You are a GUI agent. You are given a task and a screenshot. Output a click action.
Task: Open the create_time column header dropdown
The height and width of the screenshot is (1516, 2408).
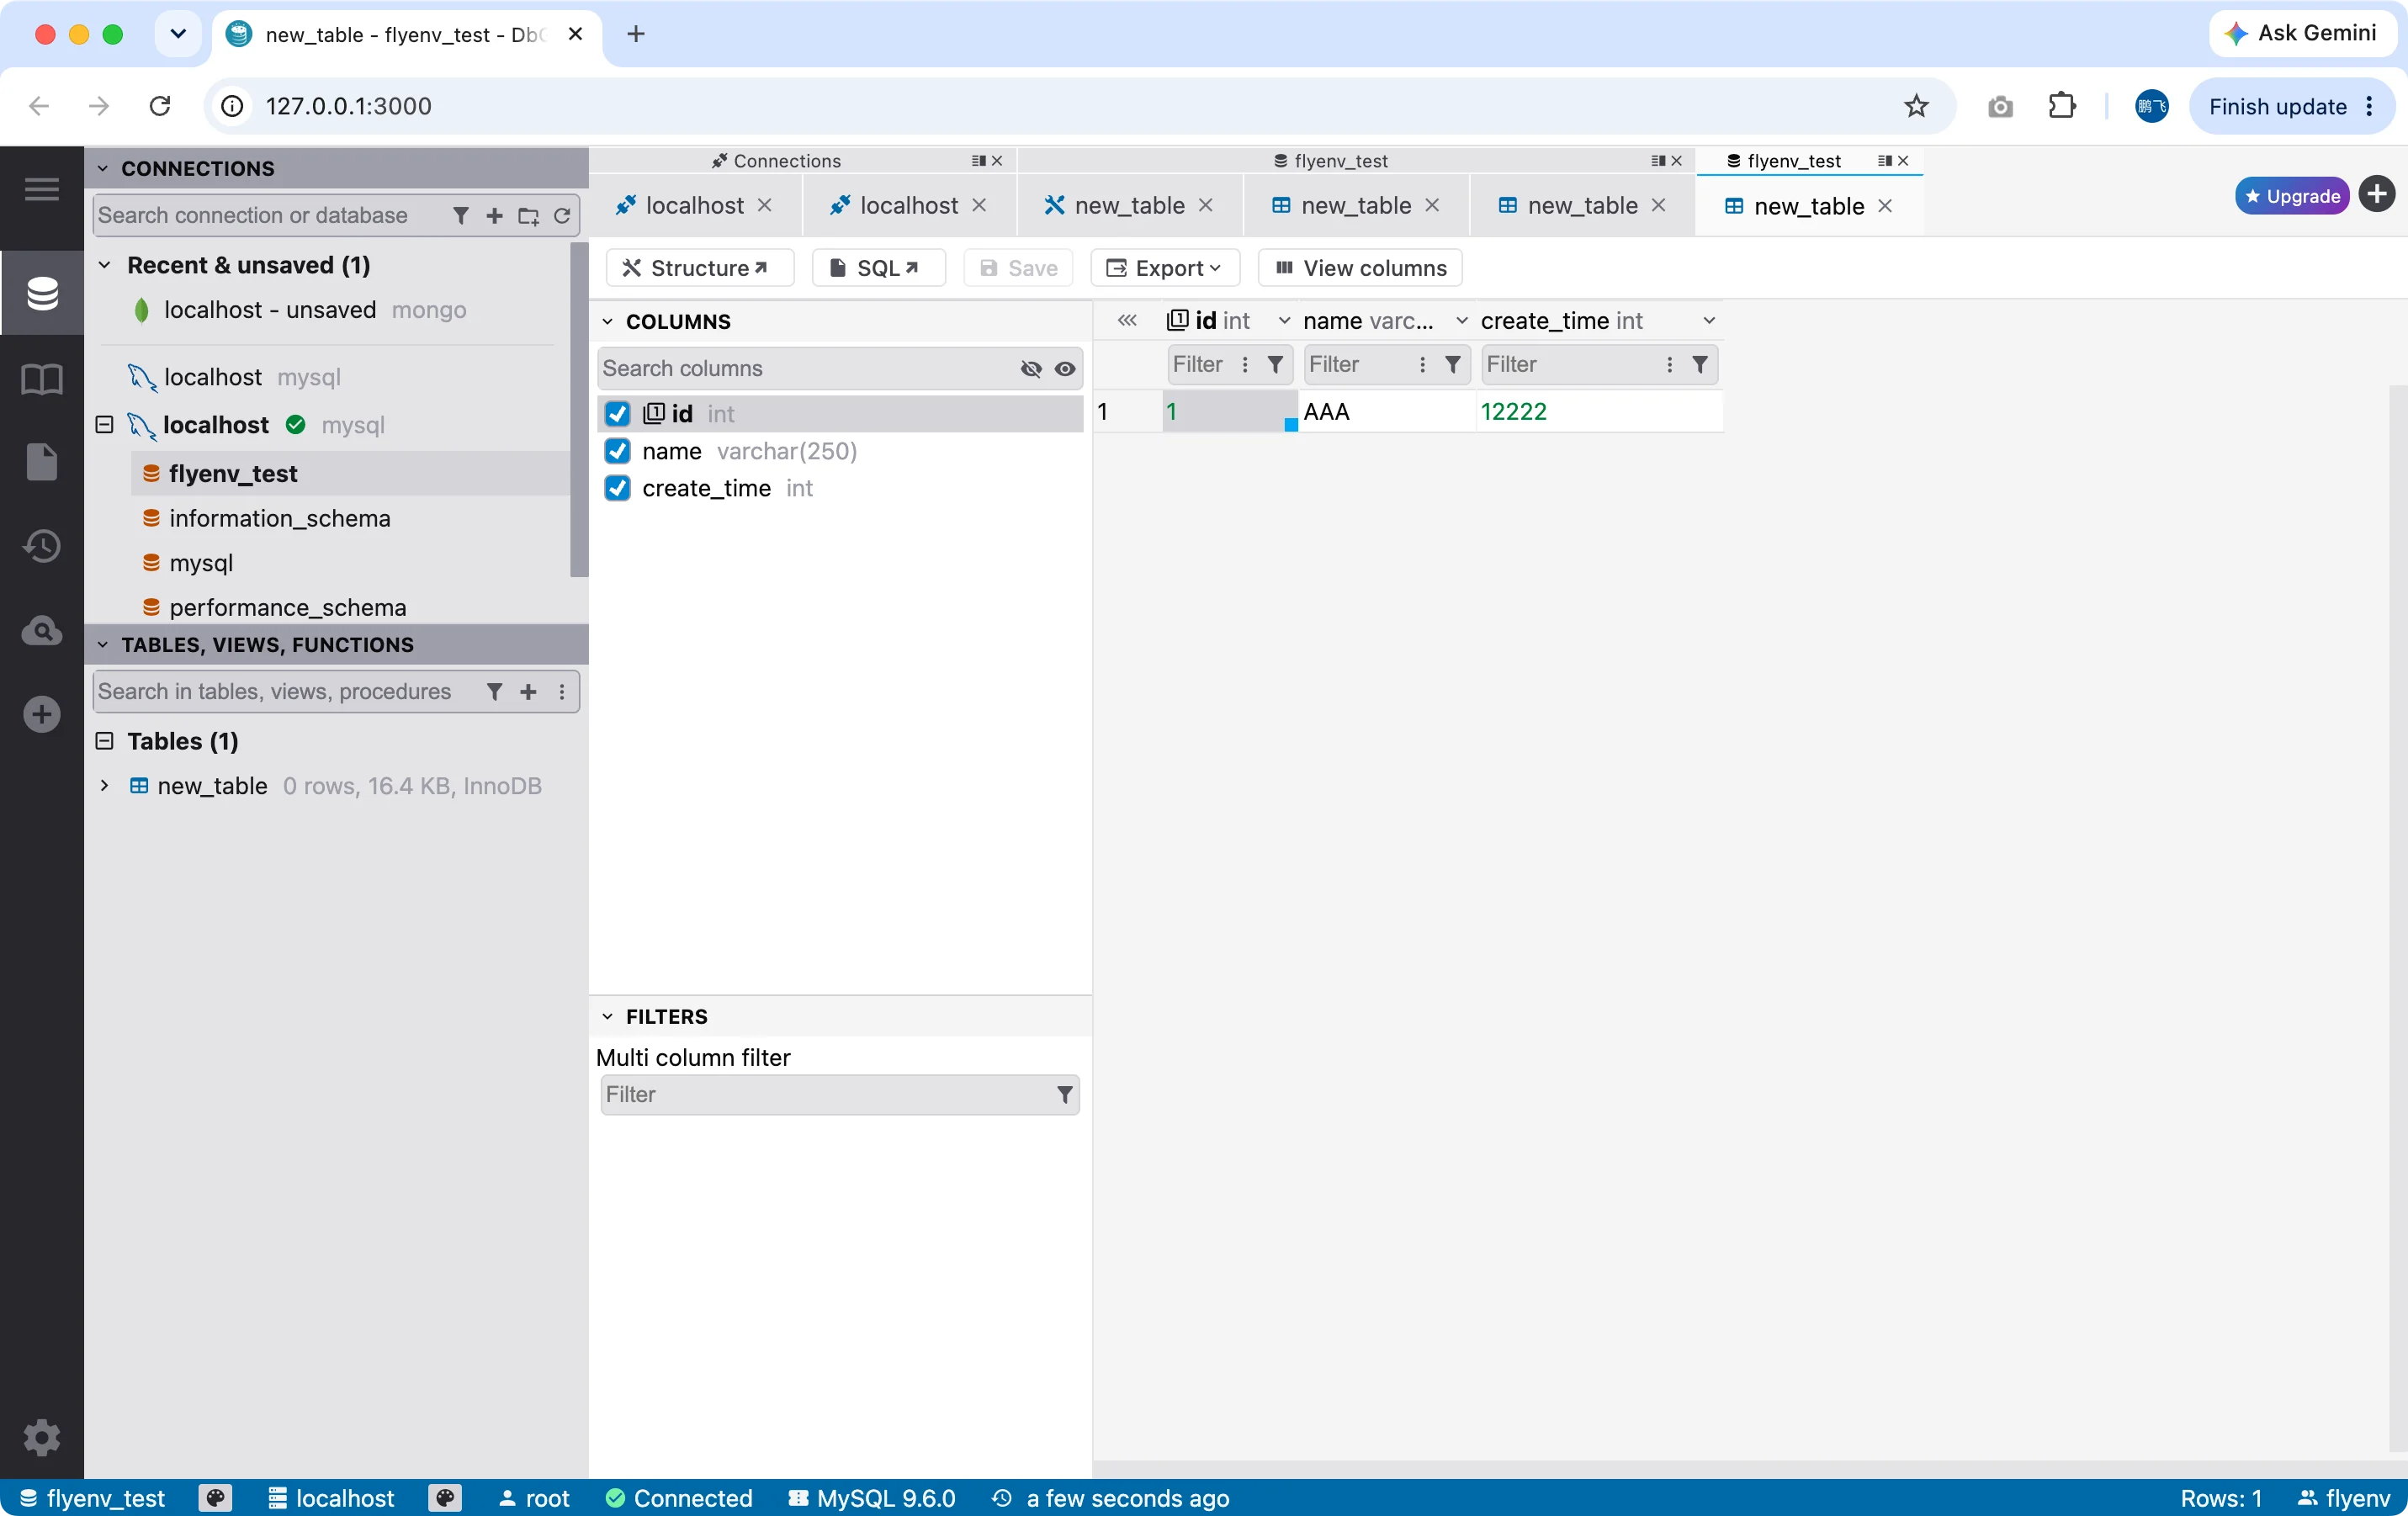click(x=1709, y=320)
